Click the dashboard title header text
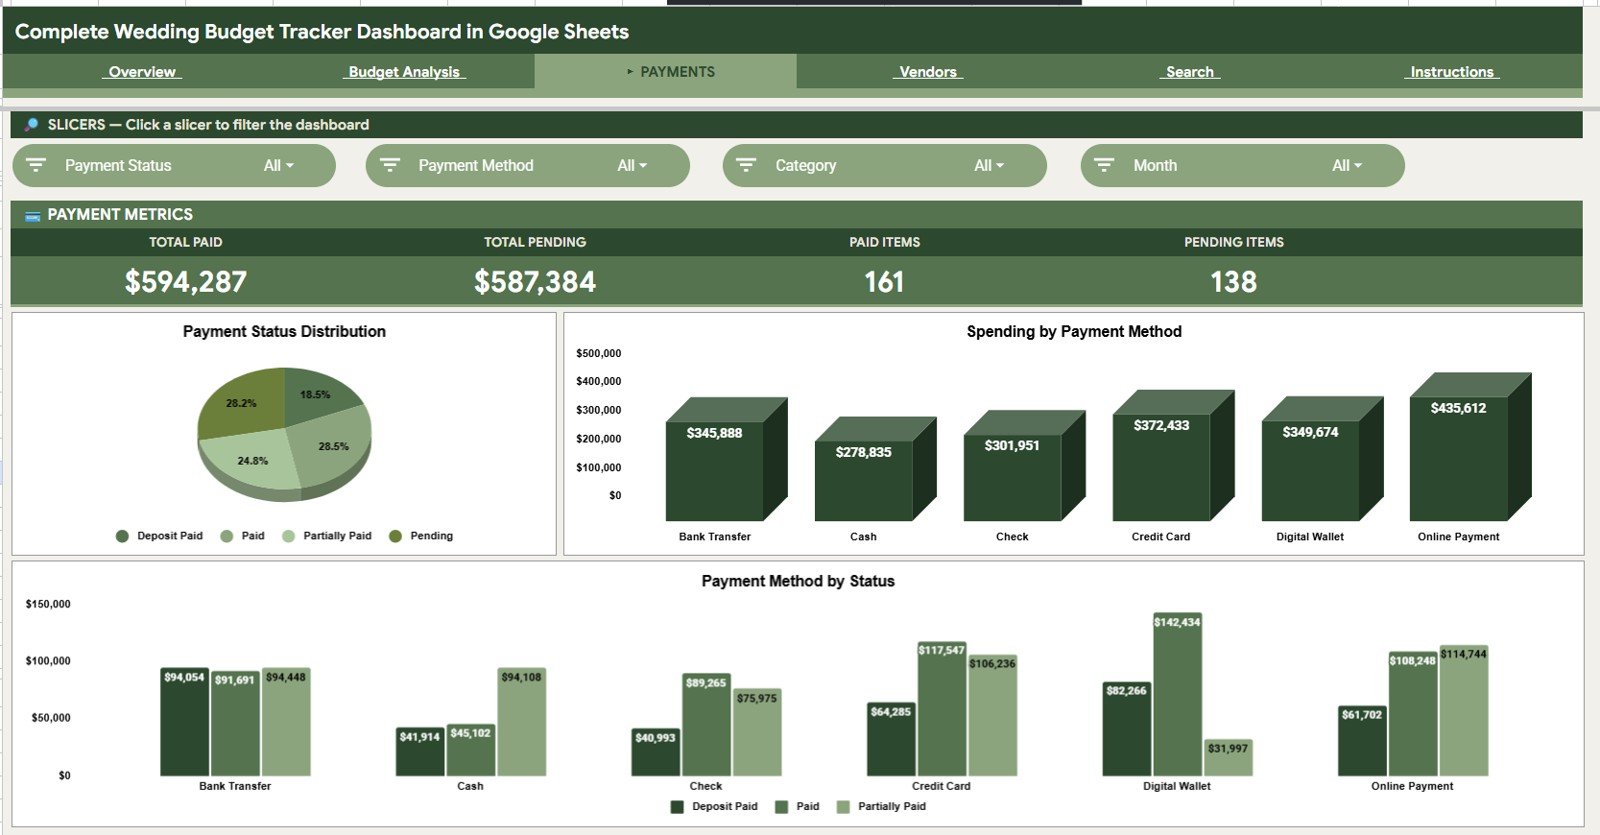Image resolution: width=1600 pixels, height=835 pixels. pos(322,32)
